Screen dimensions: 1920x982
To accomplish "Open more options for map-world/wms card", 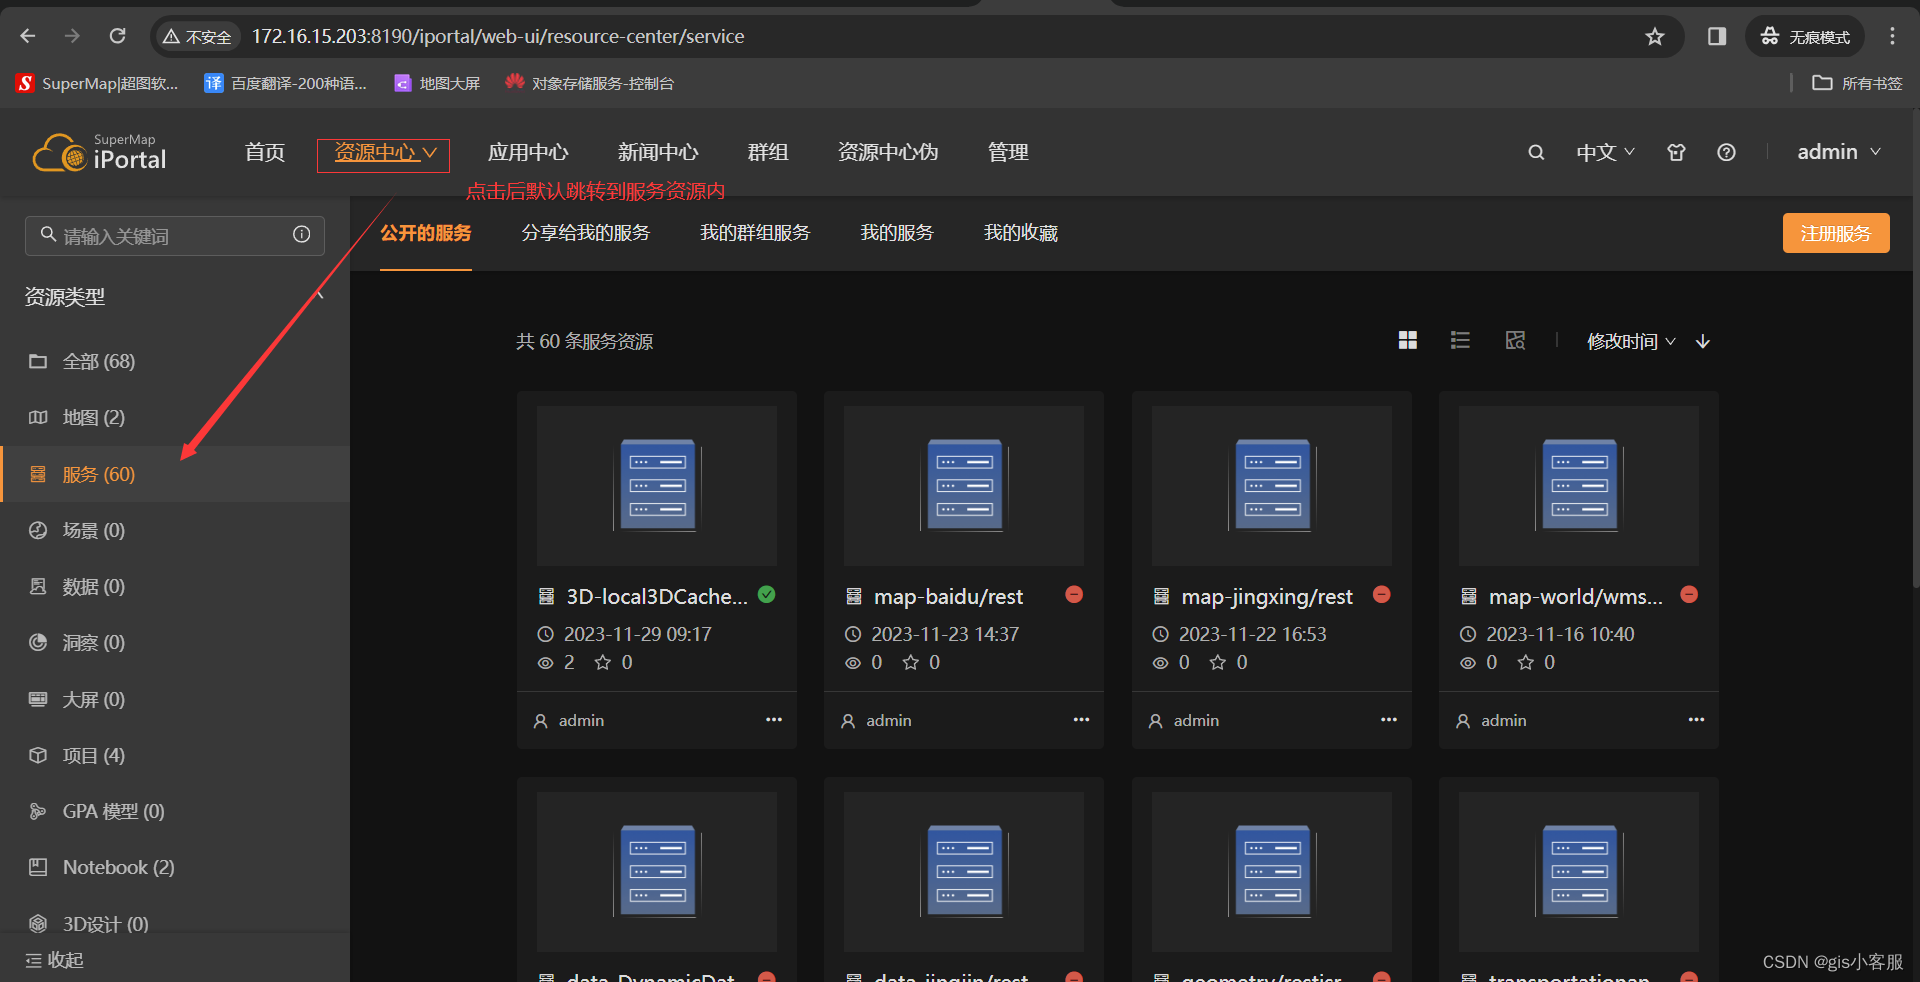I will (x=1696, y=720).
